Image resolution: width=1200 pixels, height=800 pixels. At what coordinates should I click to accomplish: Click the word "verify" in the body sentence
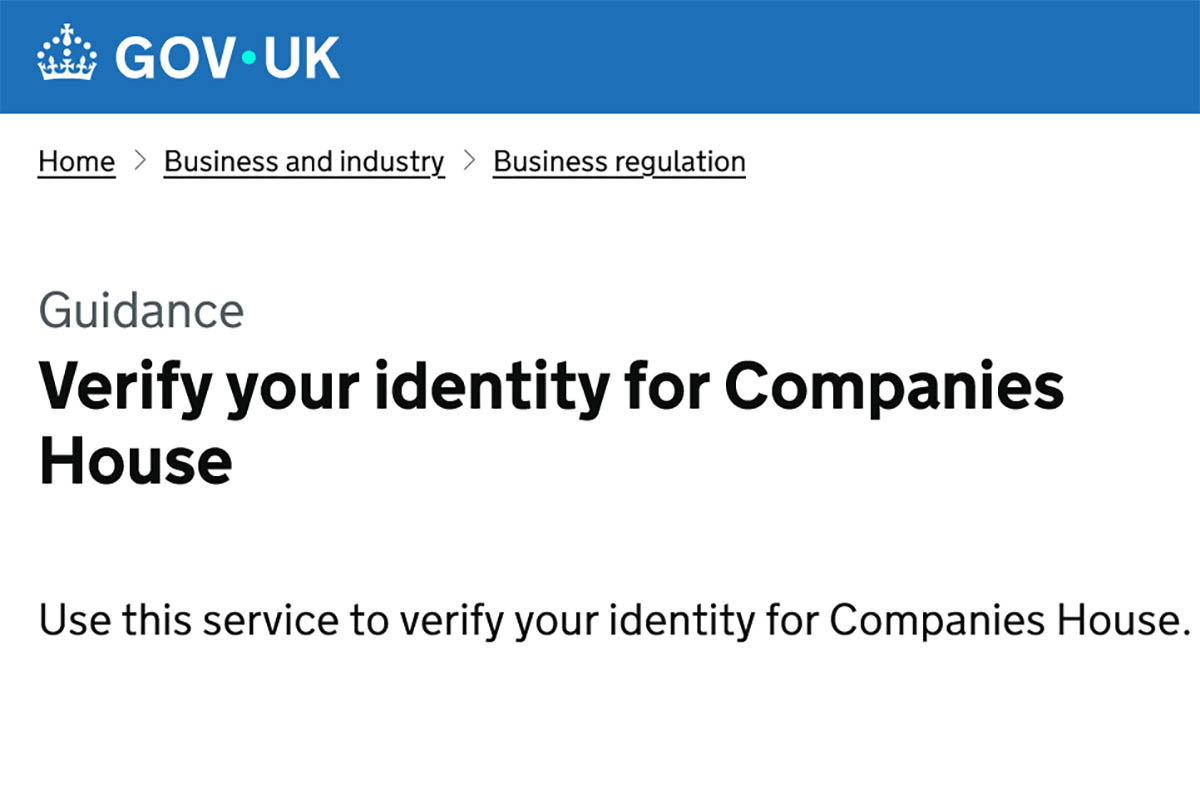[446, 620]
